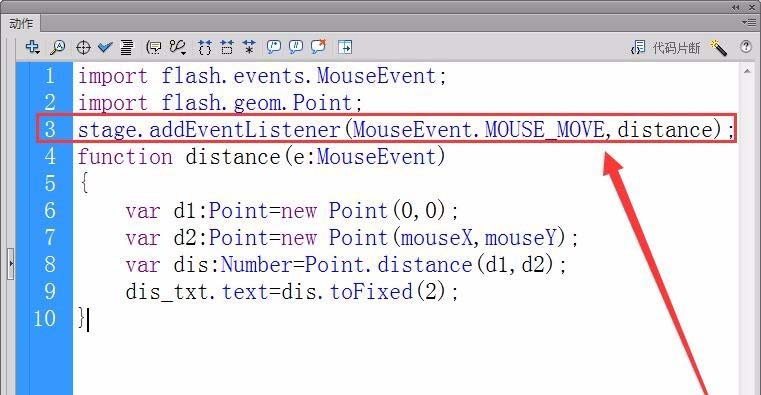
Task: Click line number 9 in the gutter
Action: click(x=50, y=292)
